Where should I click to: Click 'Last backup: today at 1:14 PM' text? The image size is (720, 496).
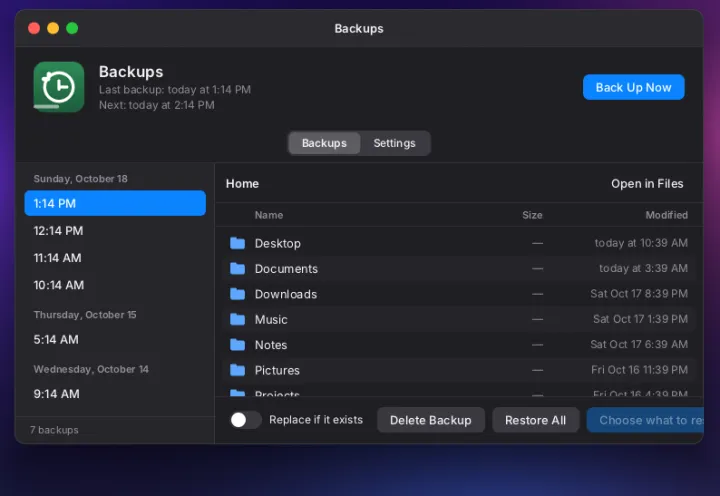click(x=175, y=90)
